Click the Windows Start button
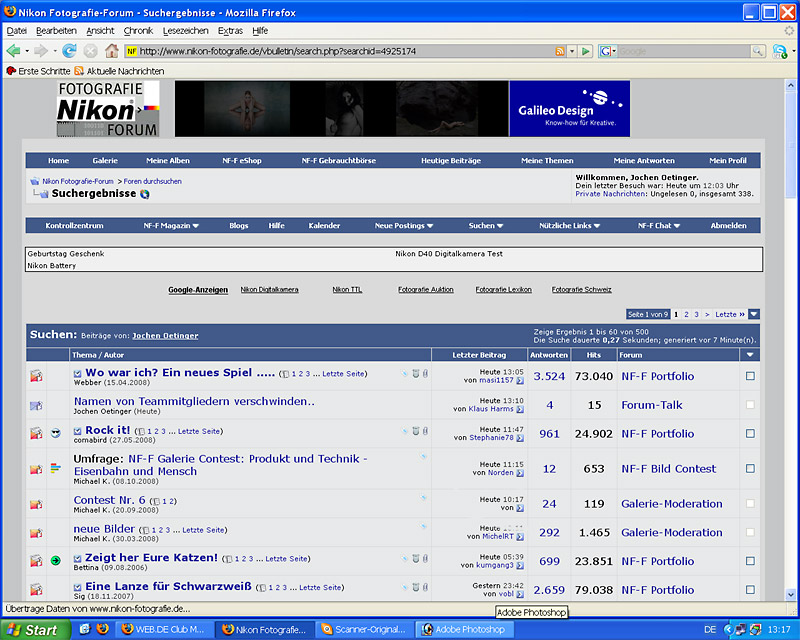The height and width of the screenshot is (640, 800). 34,630
